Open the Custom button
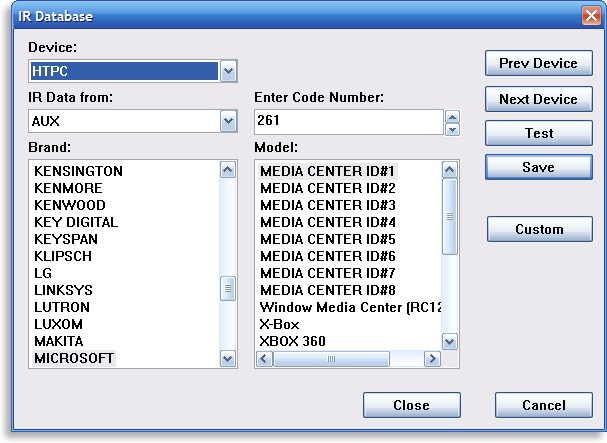 540,229
